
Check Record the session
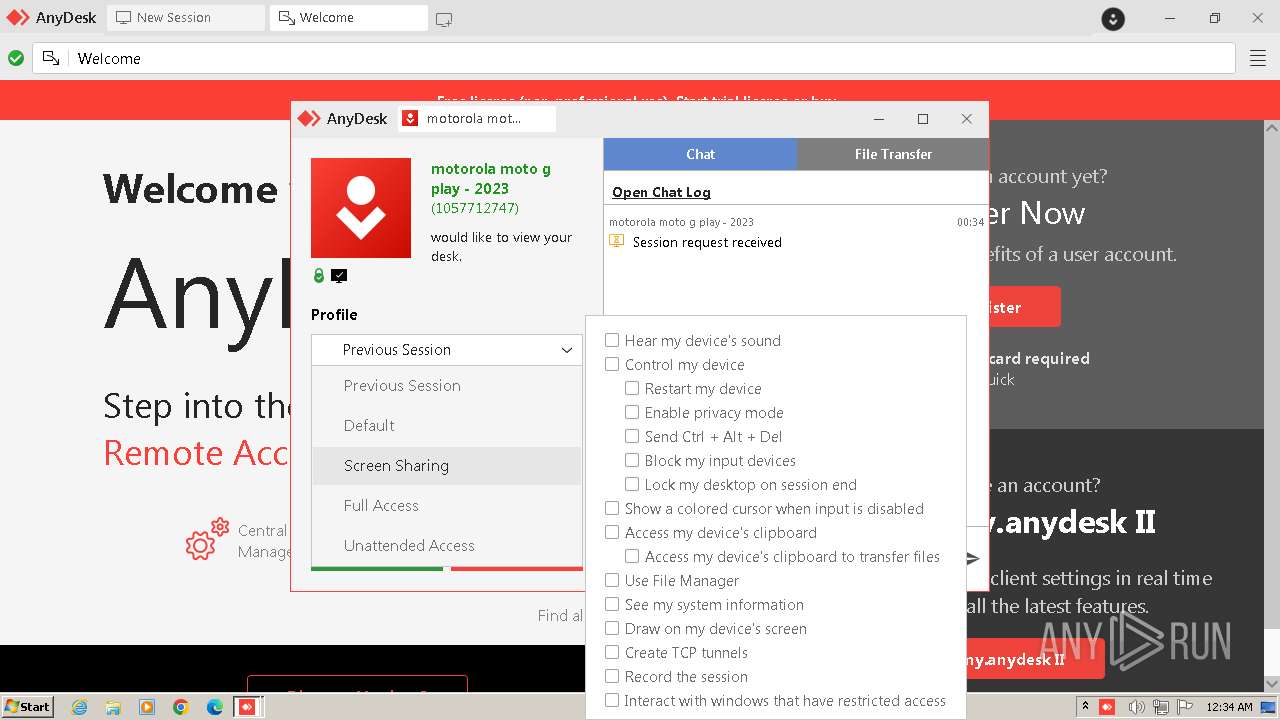point(612,676)
